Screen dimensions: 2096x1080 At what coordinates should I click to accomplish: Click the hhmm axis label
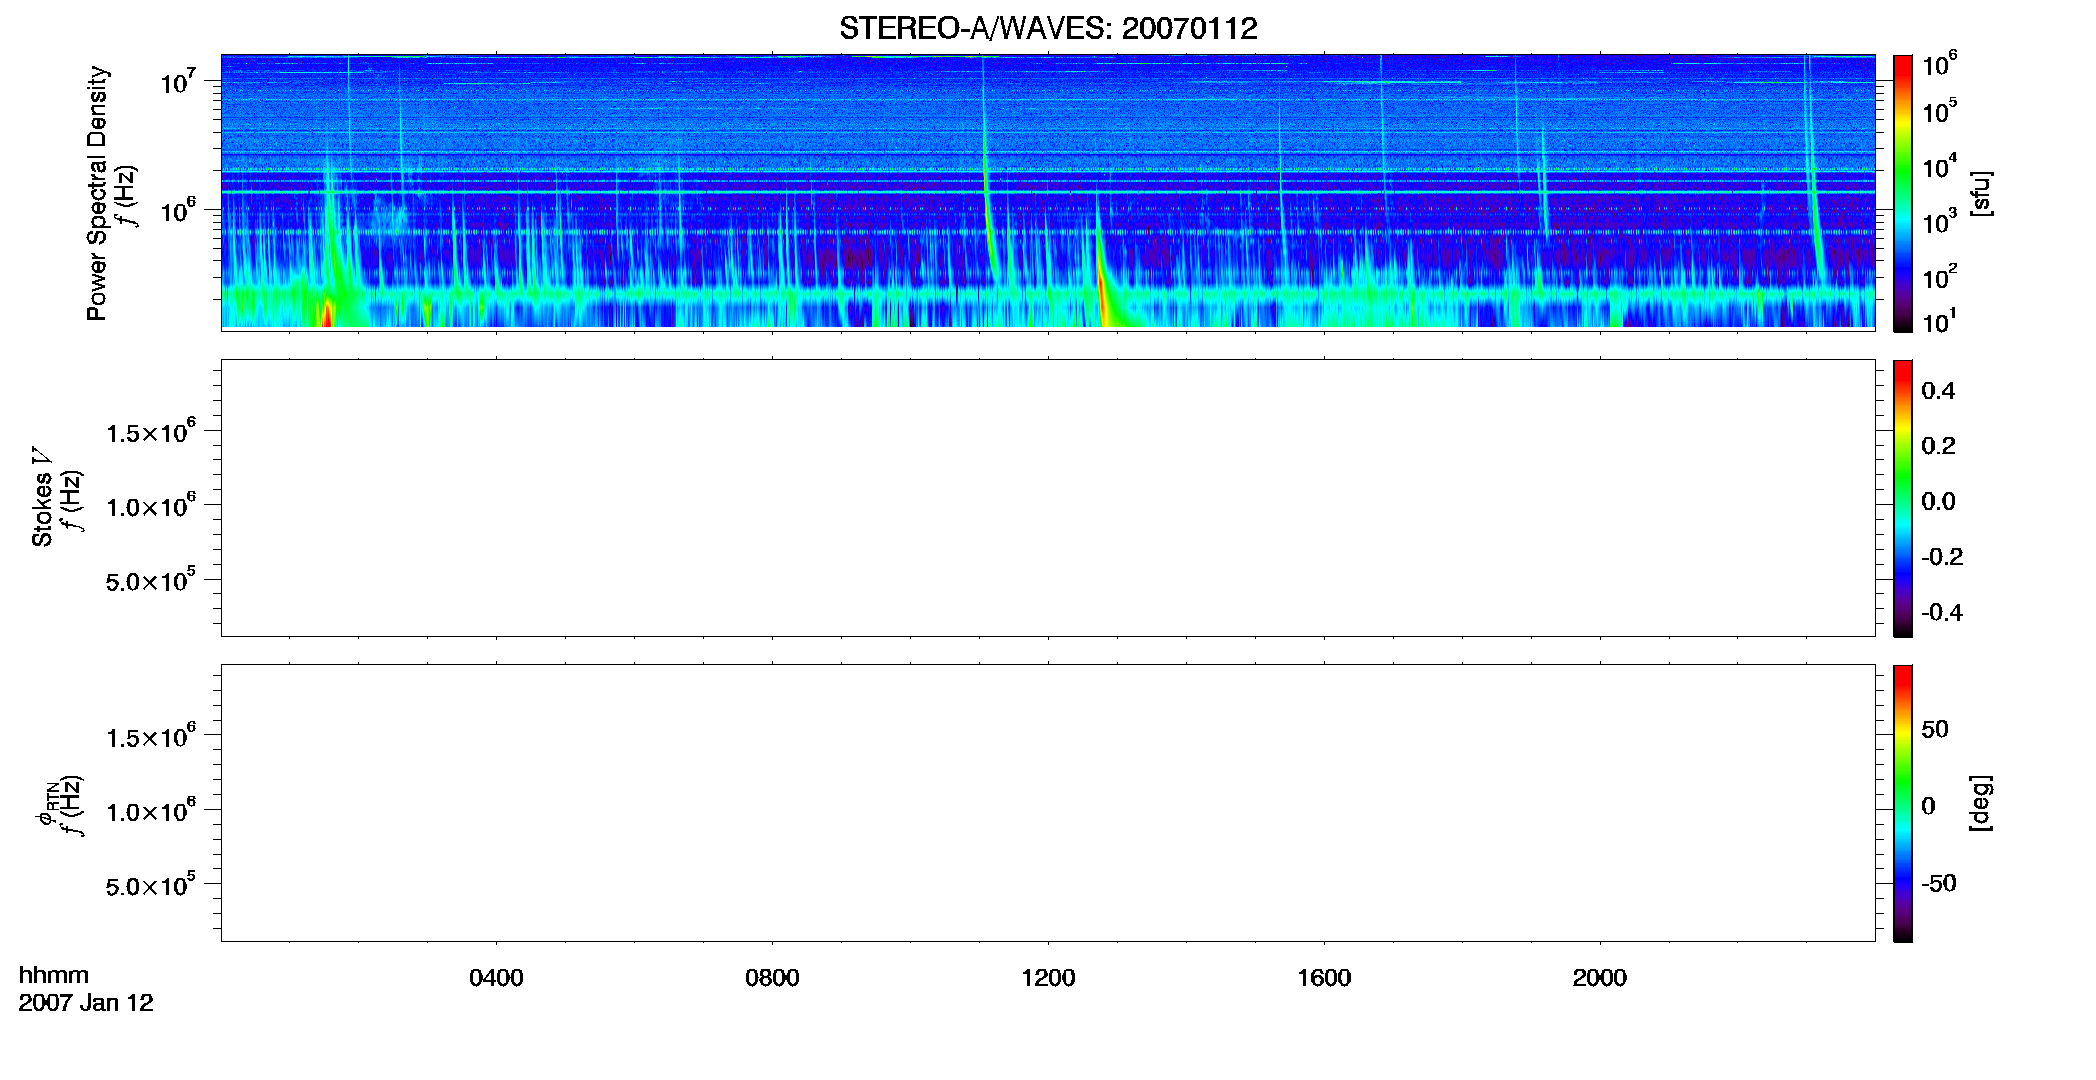pyautogui.click(x=54, y=975)
